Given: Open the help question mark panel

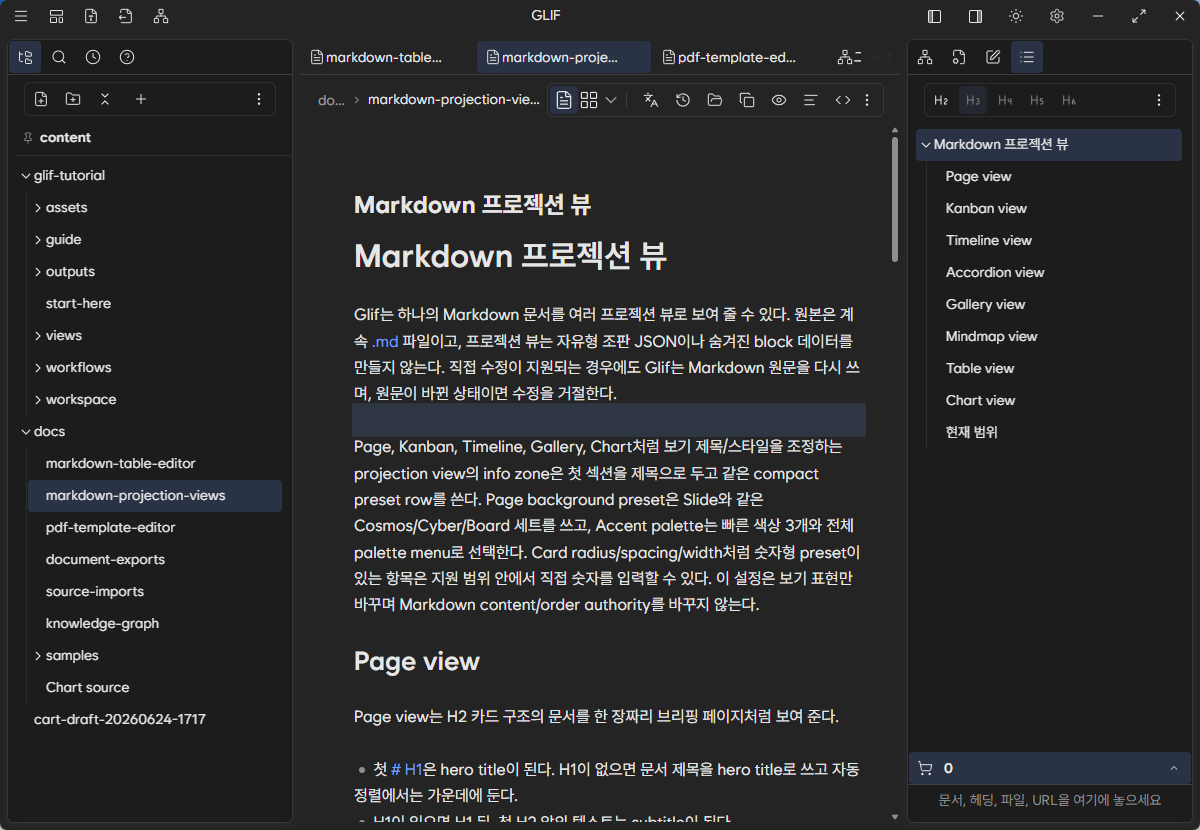Looking at the screenshot, I should [127, 57].
